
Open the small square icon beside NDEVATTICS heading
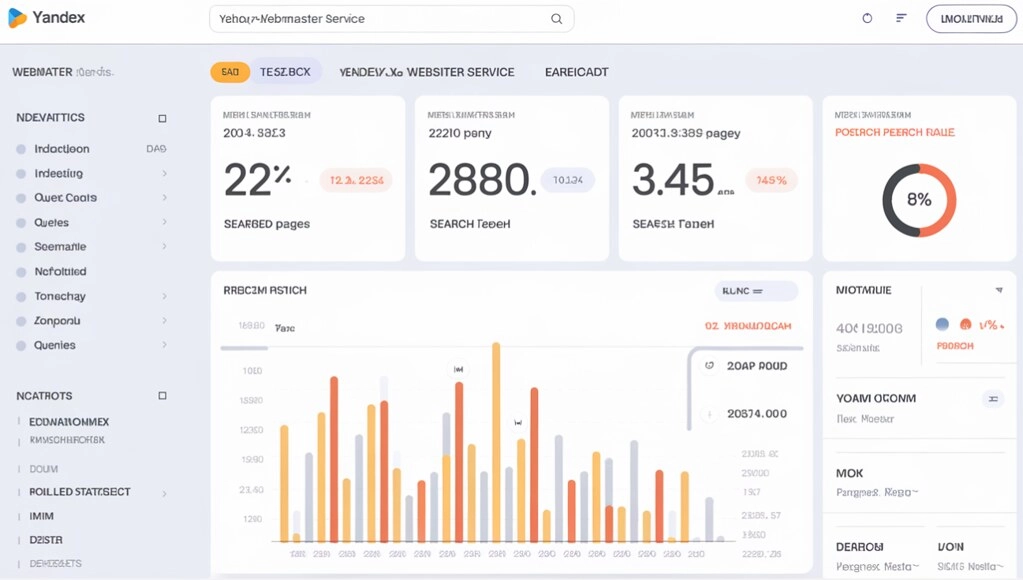(x=160, y=118)
